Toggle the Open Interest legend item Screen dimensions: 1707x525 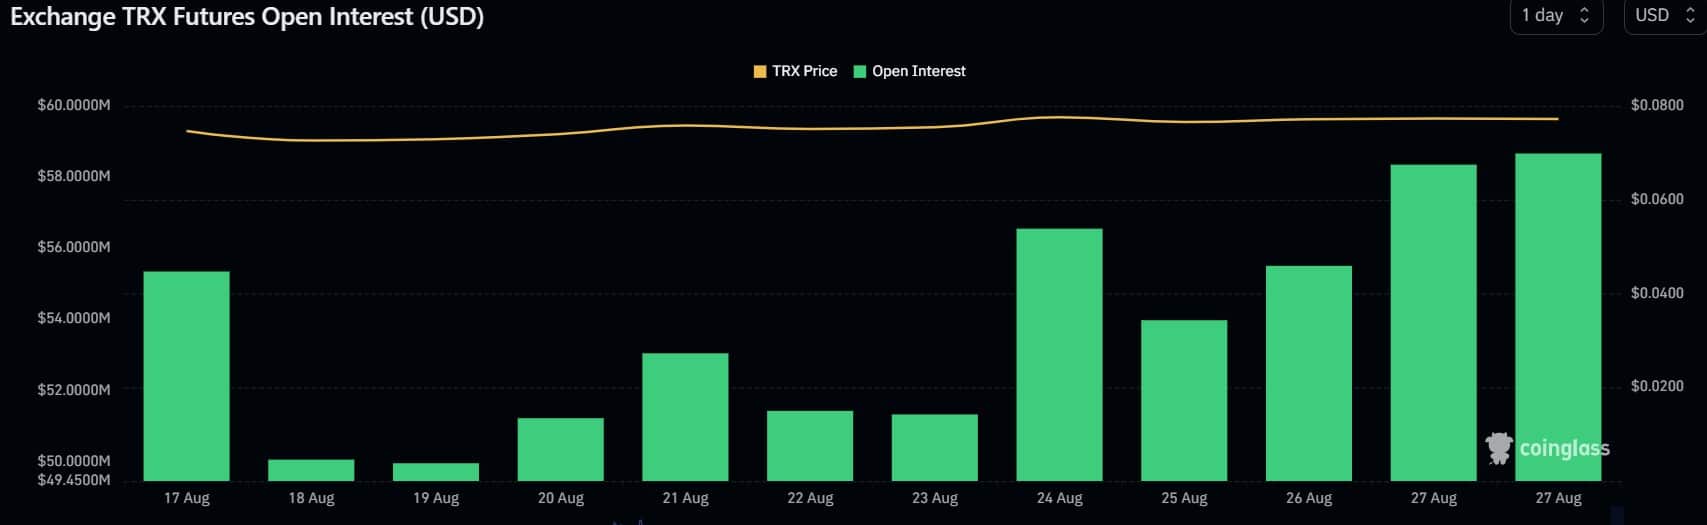(909, 71)
